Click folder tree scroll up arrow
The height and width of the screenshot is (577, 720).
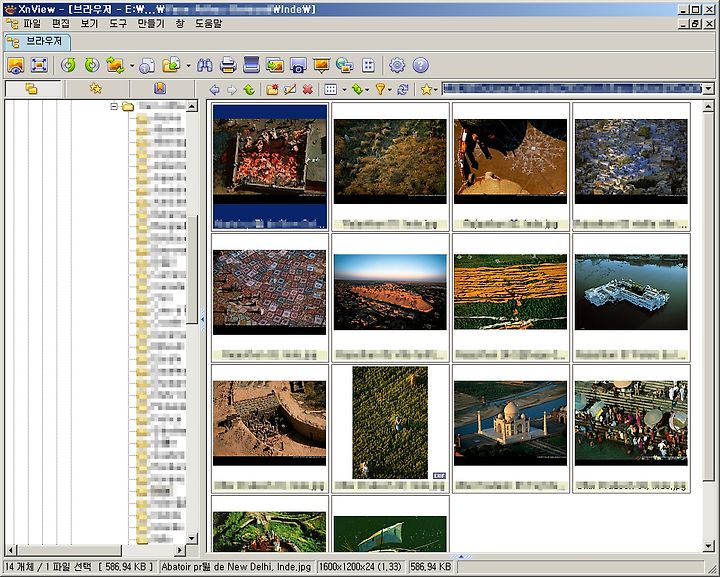point(192,106)
